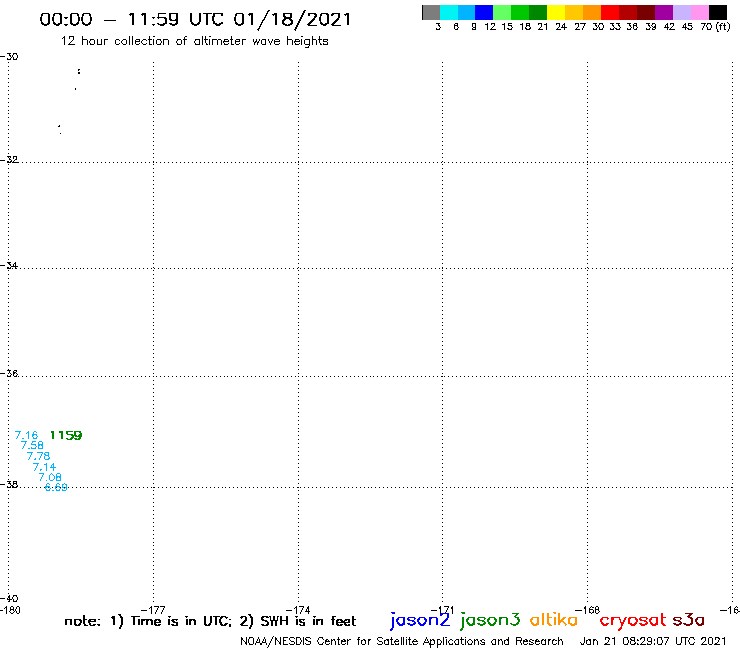Select the wave height reading 7.08
This screenshot has height=650, width=740.
[50, 477]
